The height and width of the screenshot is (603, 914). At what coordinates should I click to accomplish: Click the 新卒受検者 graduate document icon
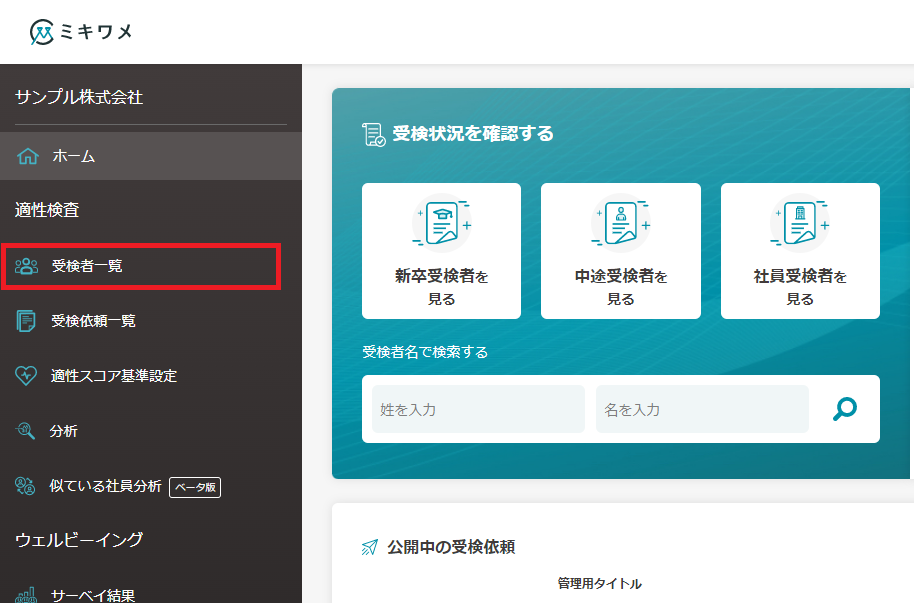(x=441, y=222)
